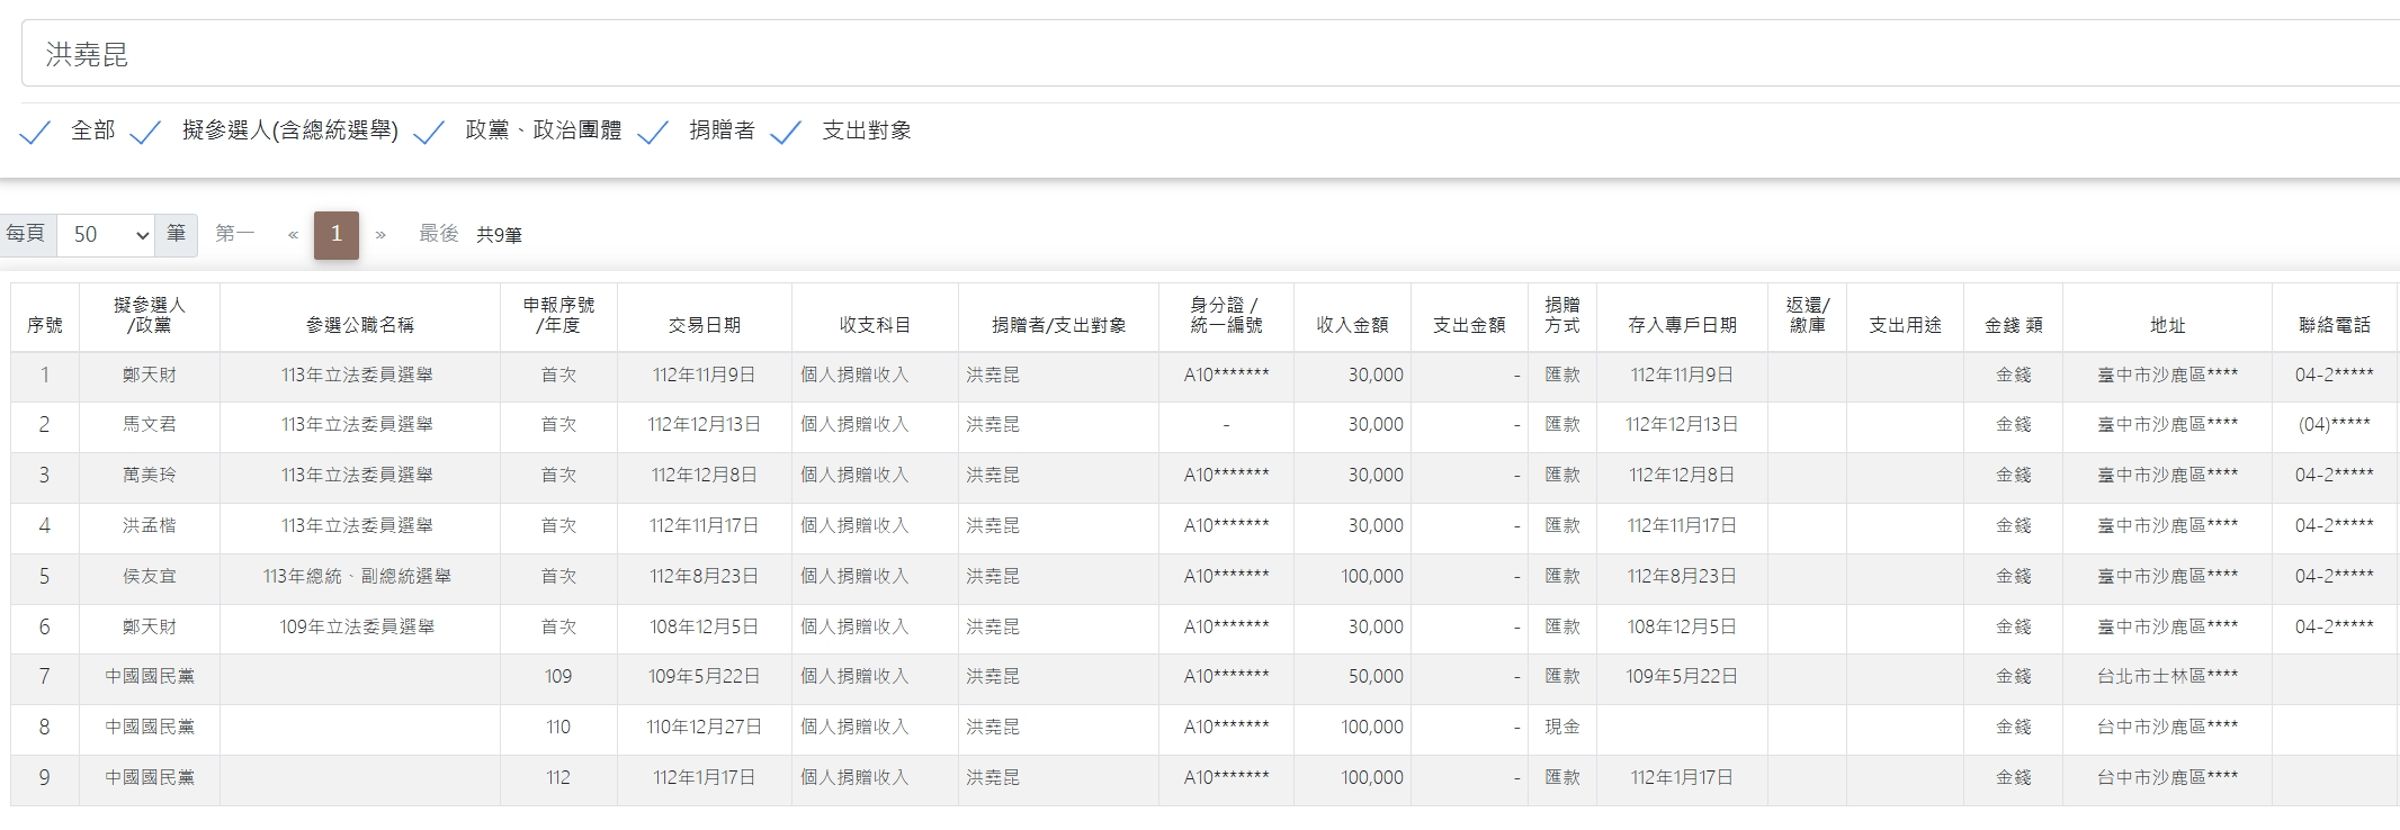This screenshot has height=830, width=2400.
Task: Click the 50,000 income amount cell
Action: (1375, 677)
